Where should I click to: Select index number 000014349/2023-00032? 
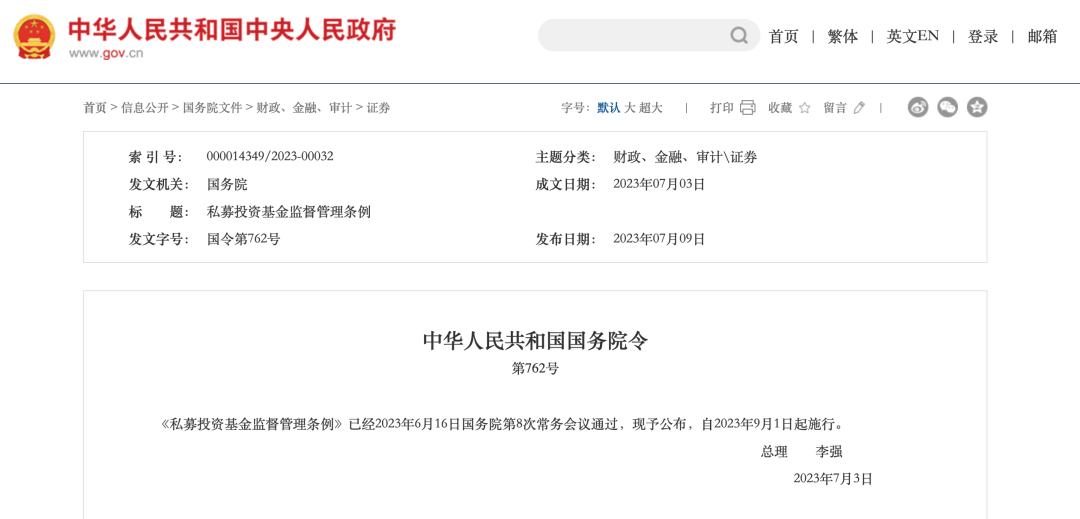(270, 156)
